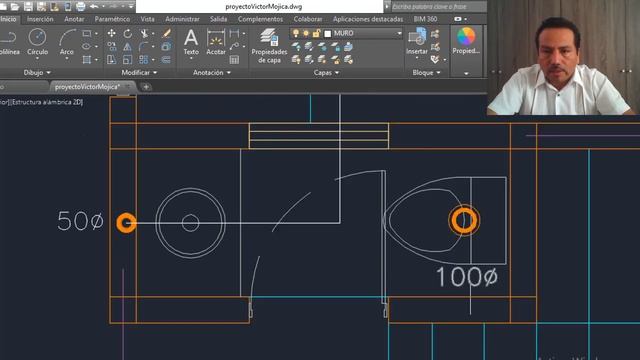Select the Offset (Desfase) tool
Viewport: 640px width, 360px height.
[x=166, y=60]
